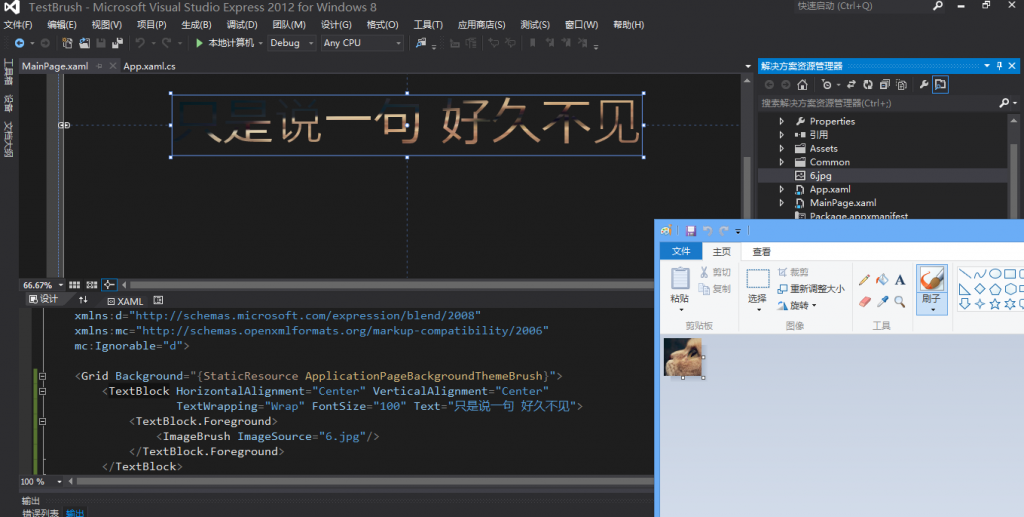Collapse the TextBlock.Foreground element outline
1024x517 pixels.
tap(42, 421)
